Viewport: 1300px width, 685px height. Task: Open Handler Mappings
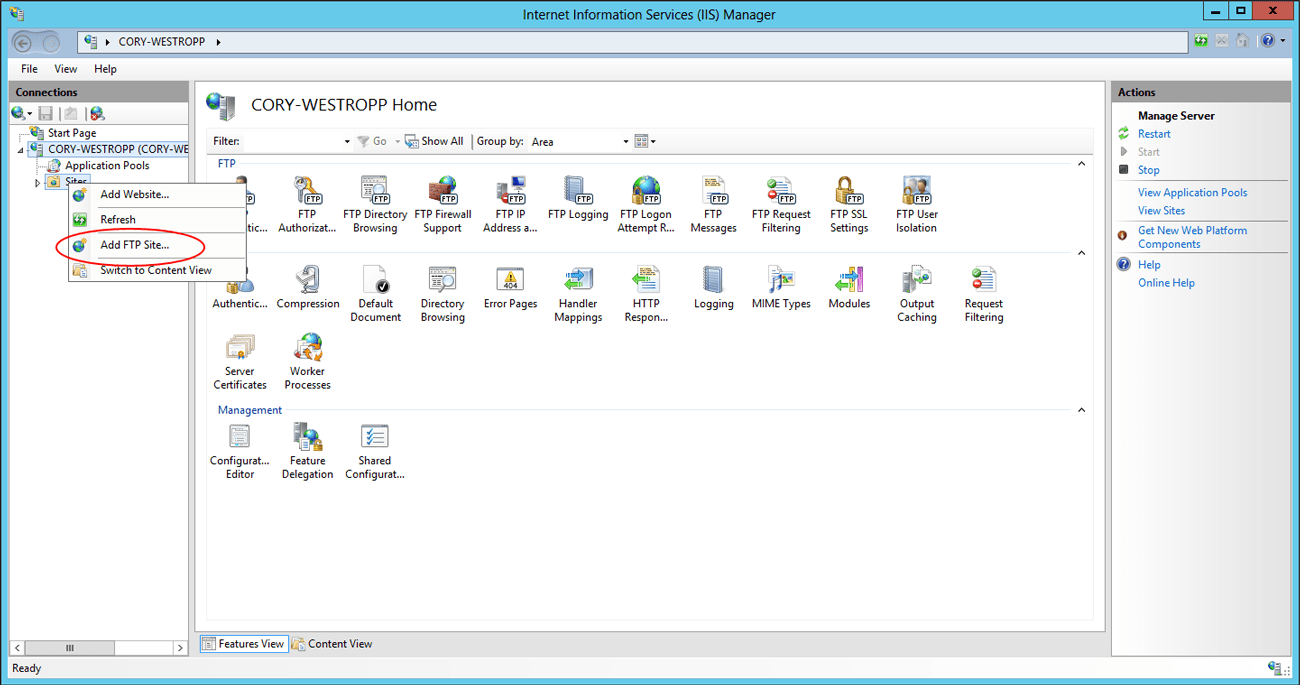click(578, 293)
